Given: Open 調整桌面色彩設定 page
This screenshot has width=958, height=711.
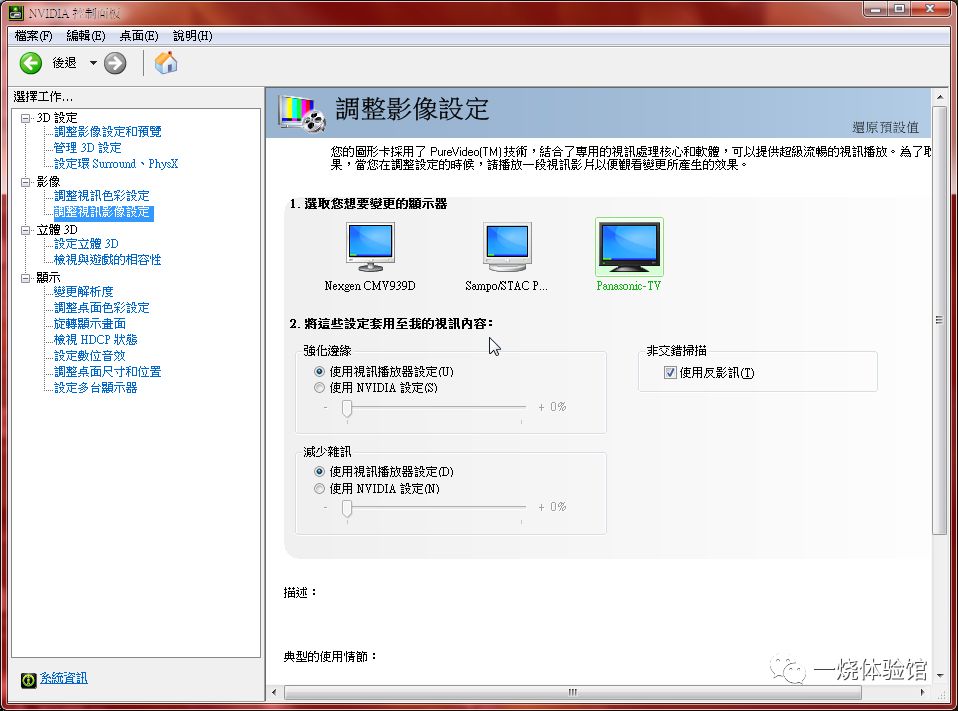Looking at the screenshot, I should pyautogui.click(x=101, y=308).
